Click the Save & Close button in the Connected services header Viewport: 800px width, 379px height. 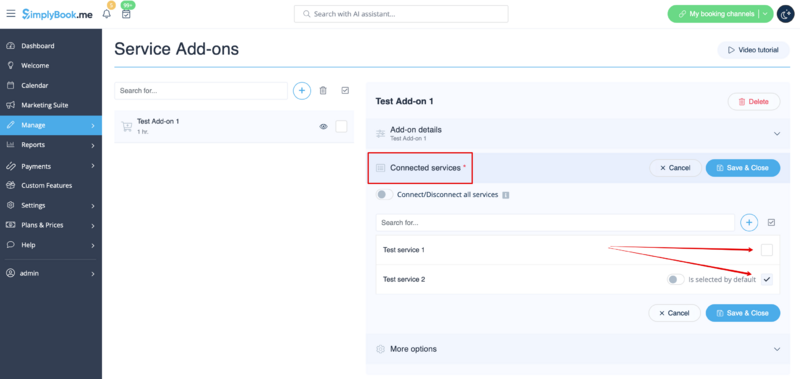[x=743, y=168]
